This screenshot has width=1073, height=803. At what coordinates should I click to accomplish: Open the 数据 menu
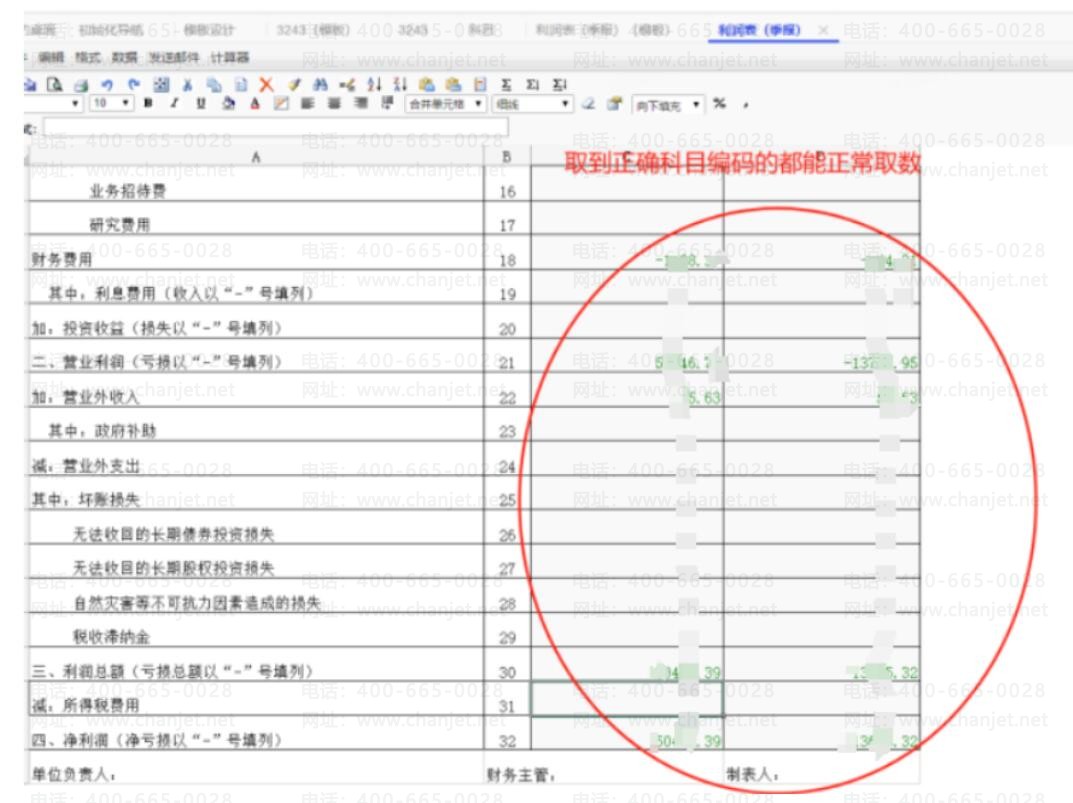(125, 58)
